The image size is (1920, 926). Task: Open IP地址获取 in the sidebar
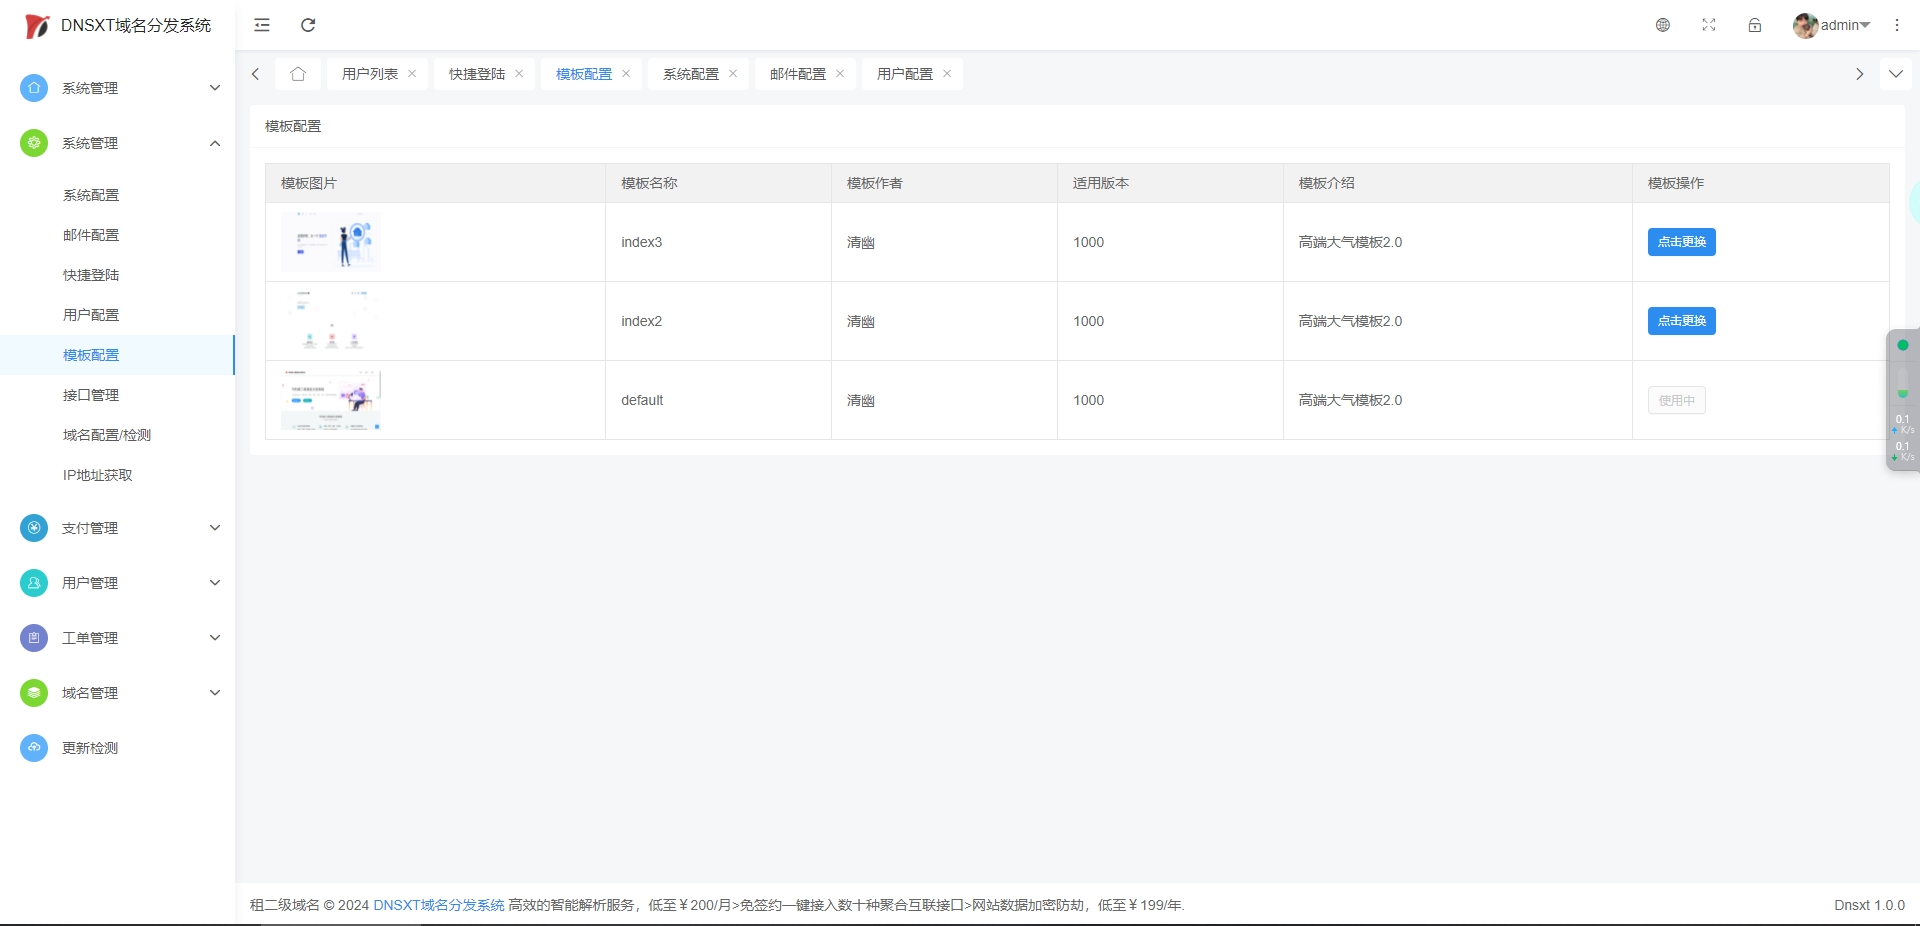pyautogui.click(x=117, y=475)
